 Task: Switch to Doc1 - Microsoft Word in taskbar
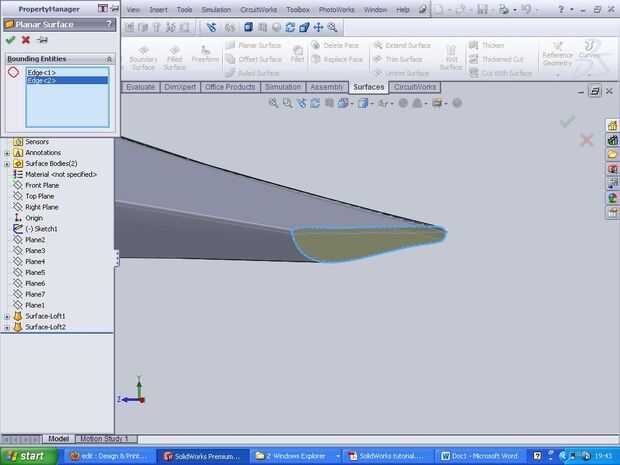(480, 456)
